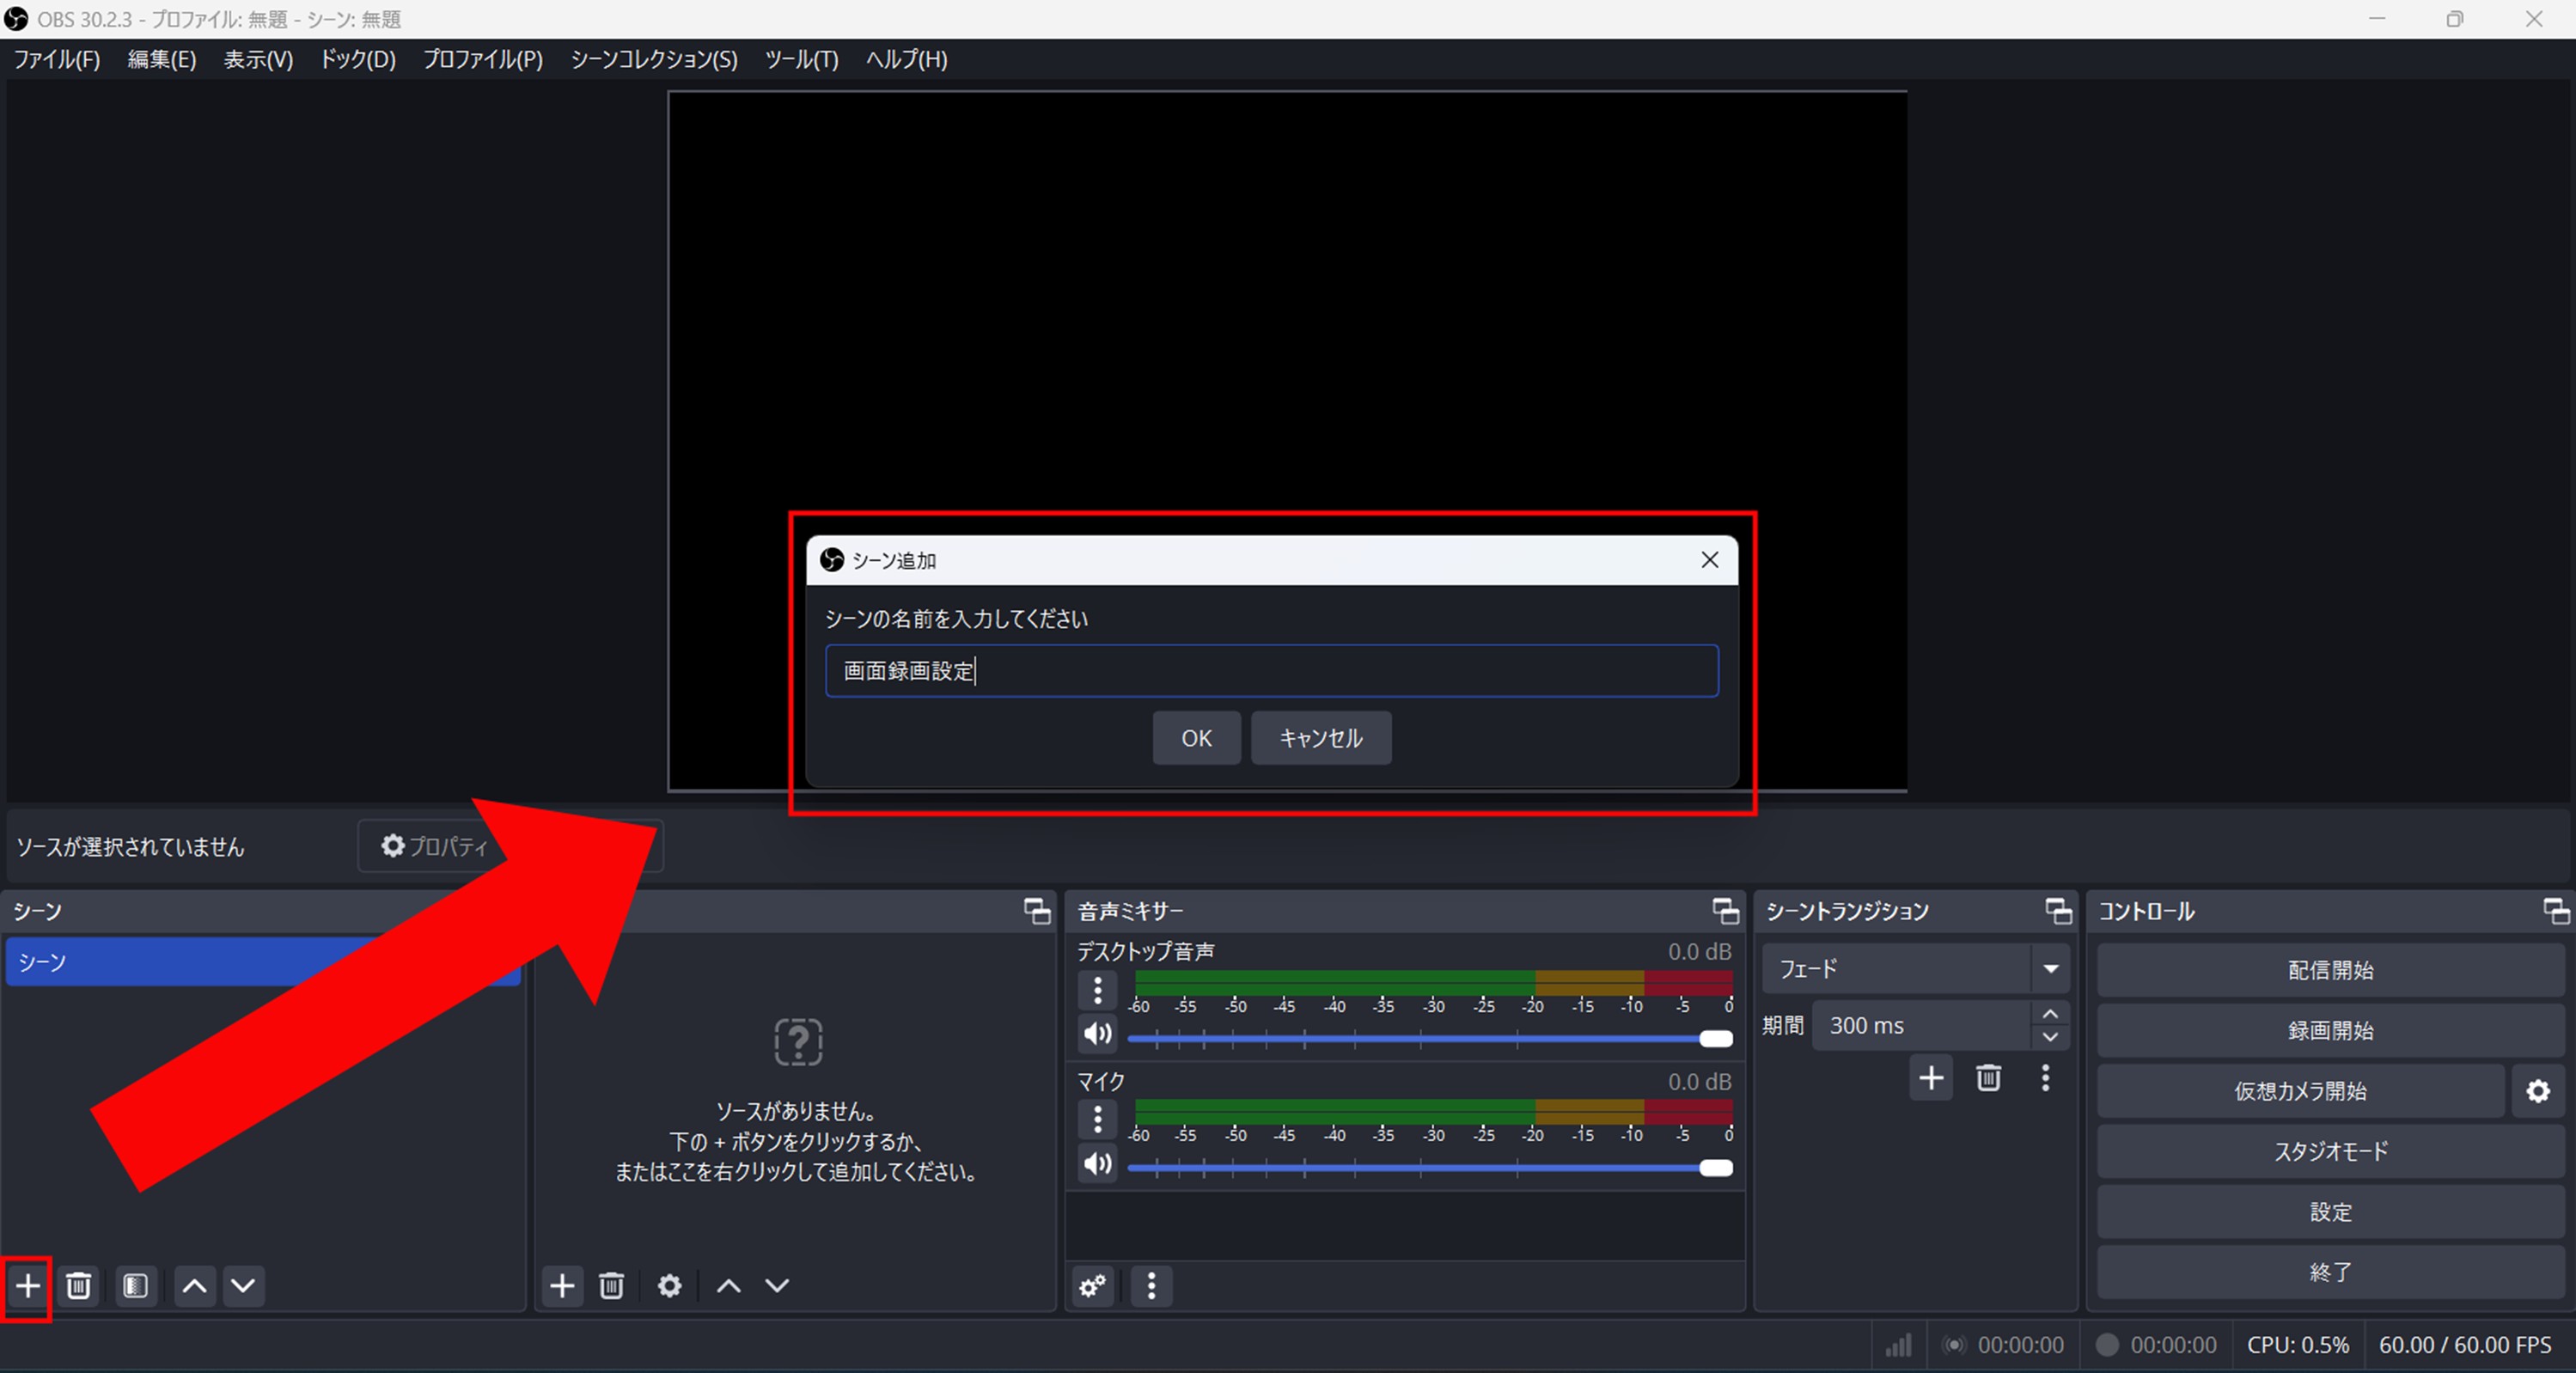Mute the デスクトップ音声 speaker
2576x1373 pixels.
pyautogui.click(x=1097, y=1033)
